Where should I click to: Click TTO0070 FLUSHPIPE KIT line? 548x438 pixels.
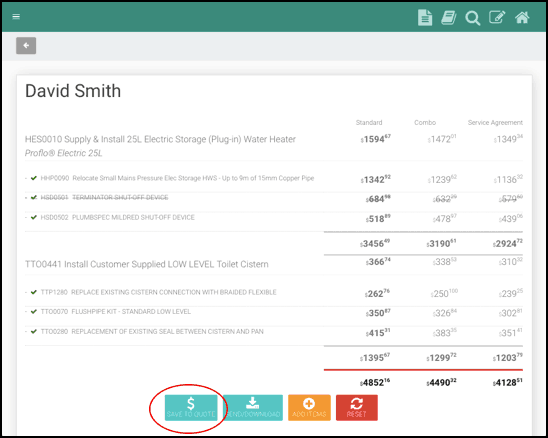pos(116,311)
